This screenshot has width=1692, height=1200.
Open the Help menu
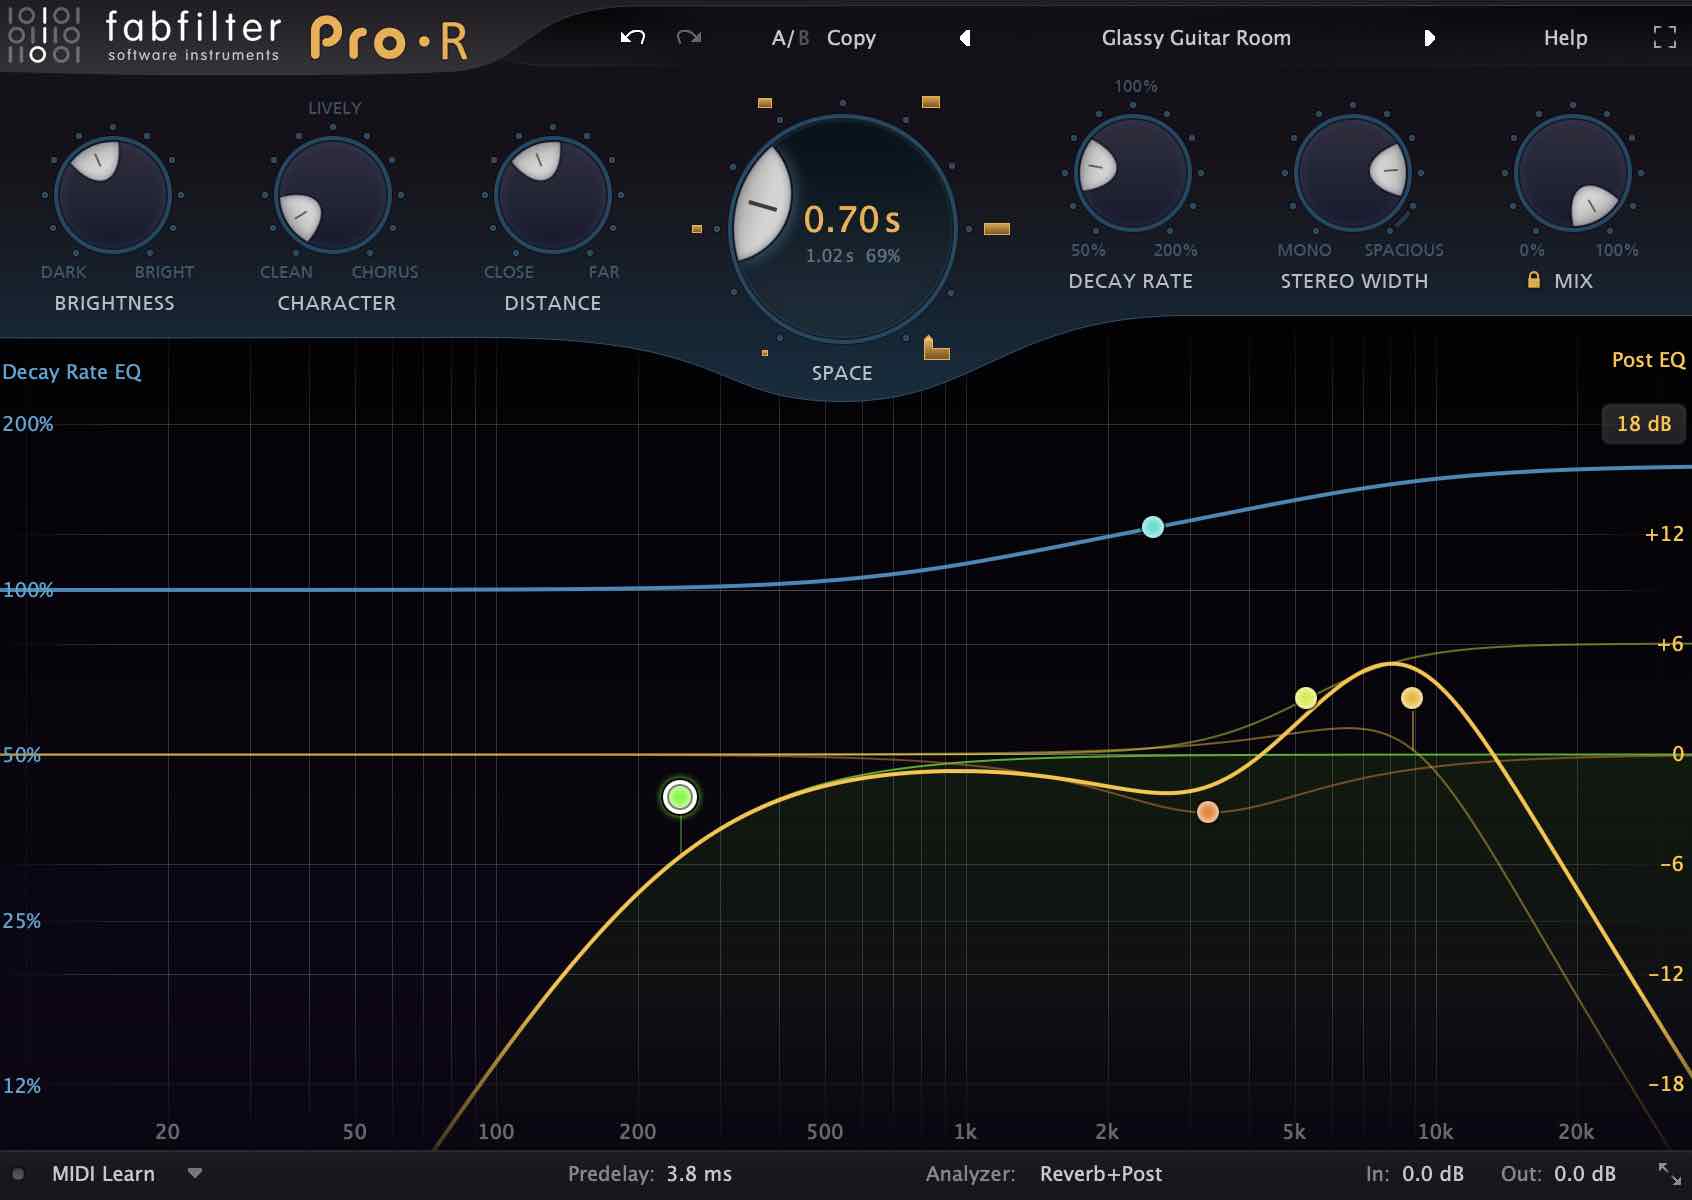(x=1565, y=38)
